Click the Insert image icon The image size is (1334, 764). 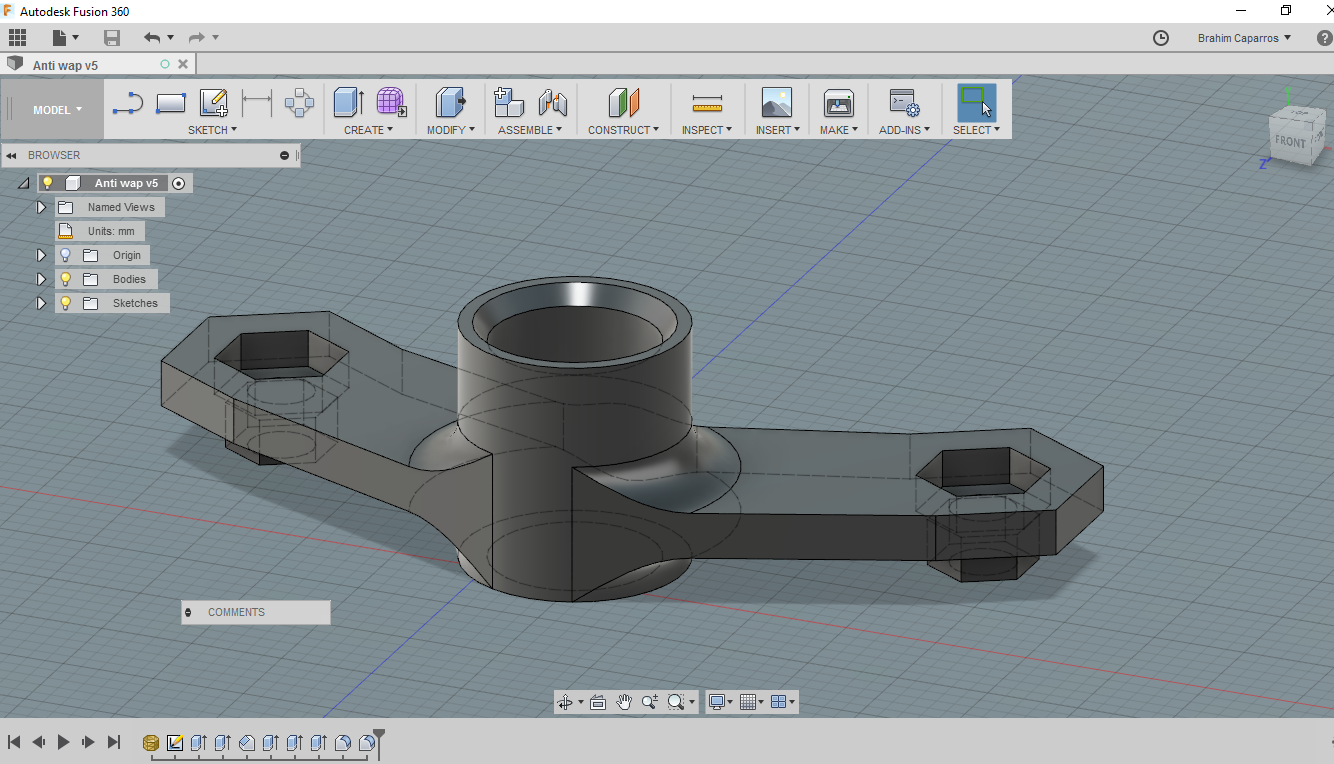click(x=776, y=102)
